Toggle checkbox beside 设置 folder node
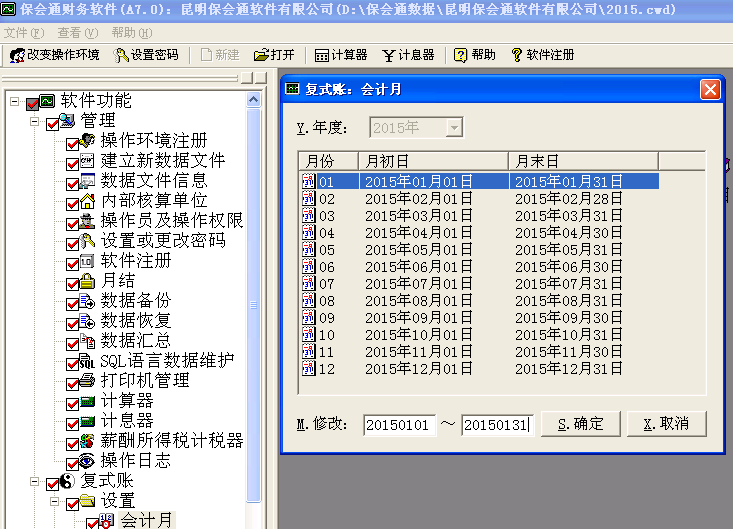The image size is (733, 529). coord(72,504)
